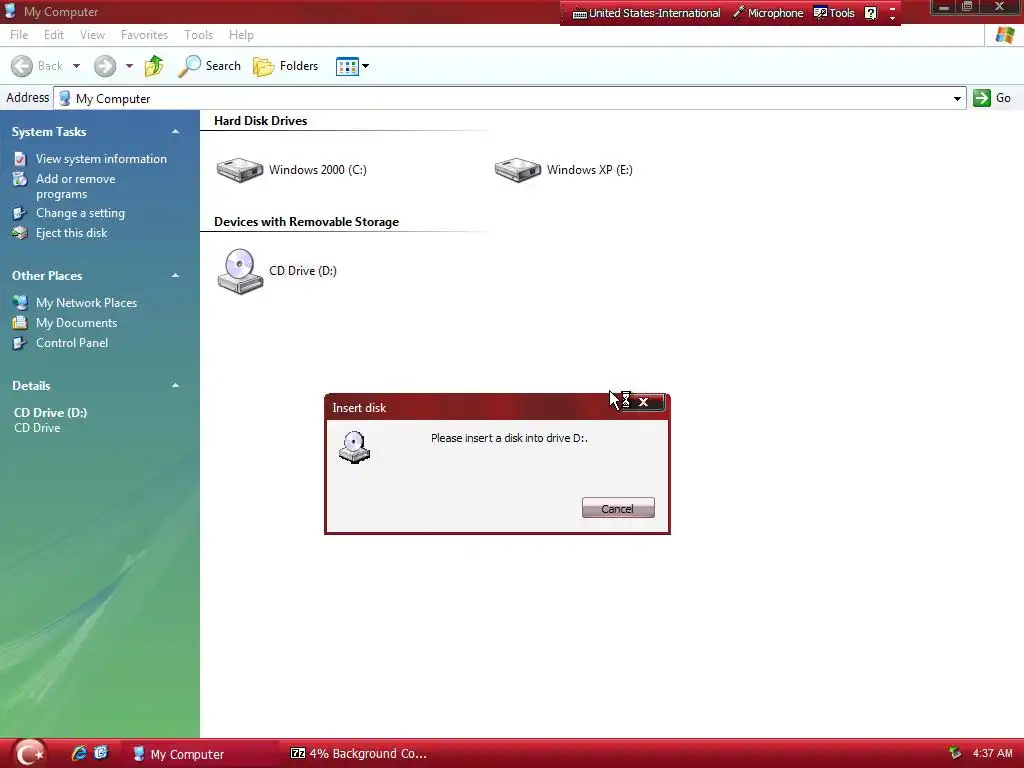Click View system information link

pyautogui.click(x=101, y=159)
